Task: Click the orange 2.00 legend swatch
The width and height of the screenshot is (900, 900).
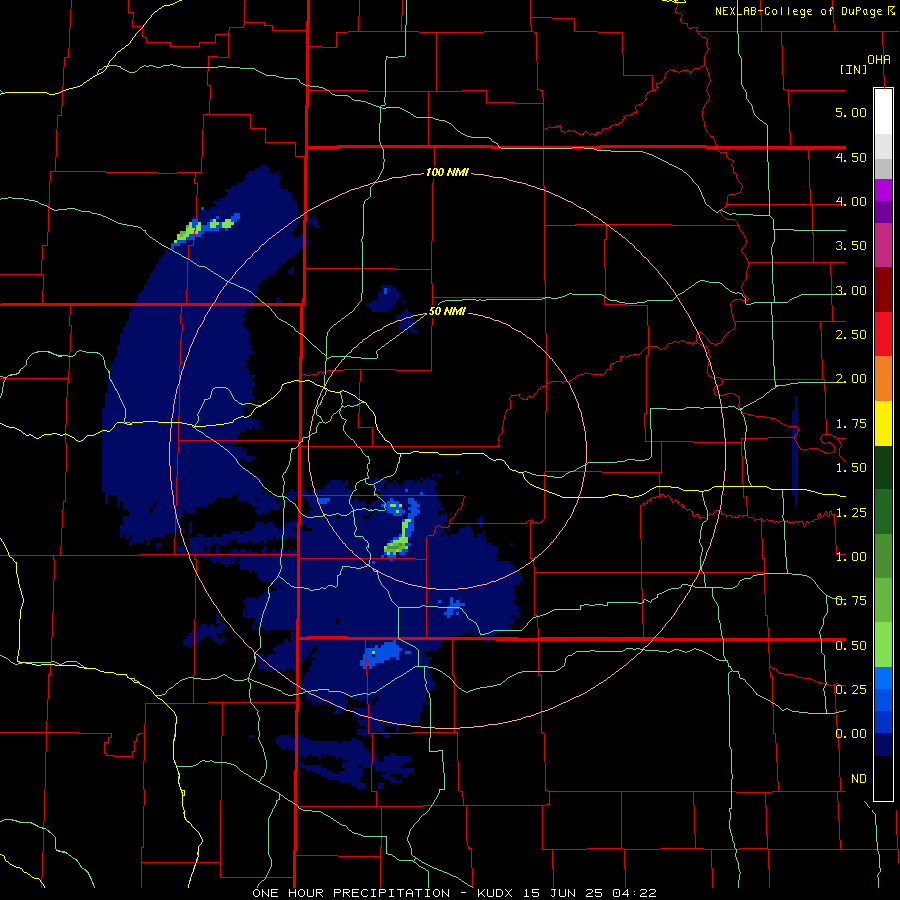Action: (883, 378)
